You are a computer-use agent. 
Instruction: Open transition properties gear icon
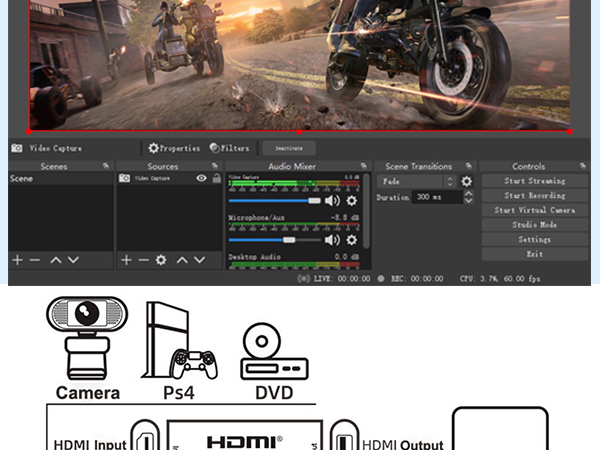[x=466, y=181]
